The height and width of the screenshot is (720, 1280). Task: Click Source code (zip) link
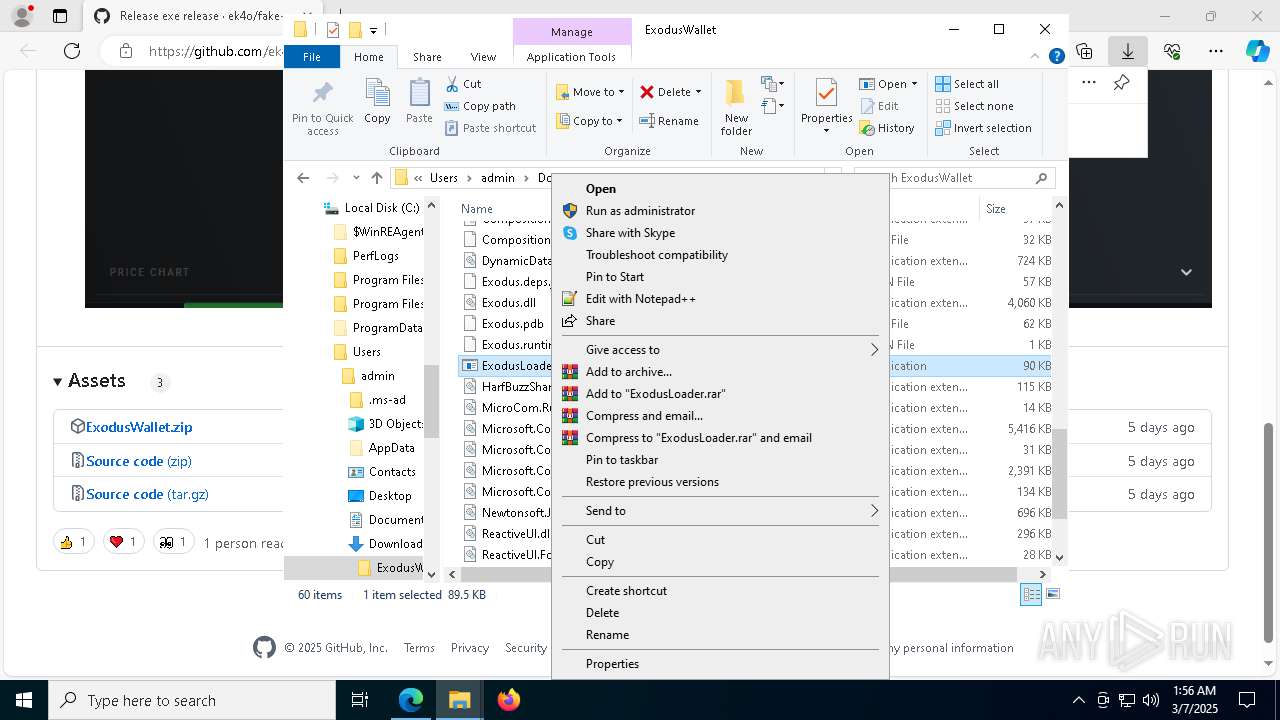coord(139,461)
